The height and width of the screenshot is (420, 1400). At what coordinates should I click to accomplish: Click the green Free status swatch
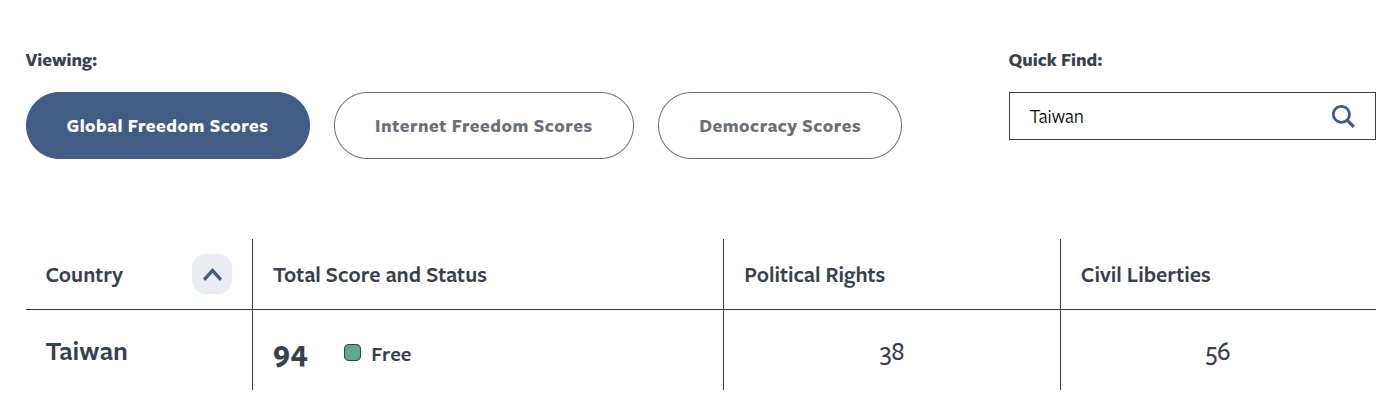point(352,353)
